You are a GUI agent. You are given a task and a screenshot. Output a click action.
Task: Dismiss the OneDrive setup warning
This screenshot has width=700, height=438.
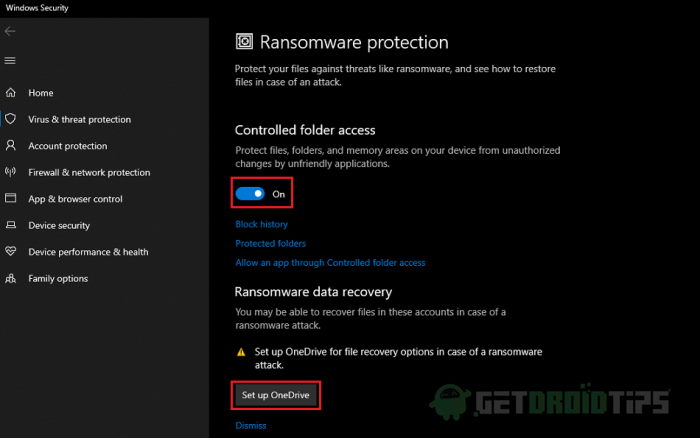coord(251,425)
